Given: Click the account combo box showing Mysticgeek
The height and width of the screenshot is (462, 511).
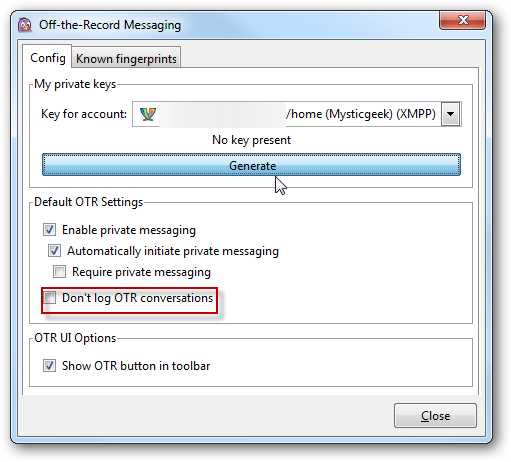Looking at the screenshot, I should click(x=297, y=114).
